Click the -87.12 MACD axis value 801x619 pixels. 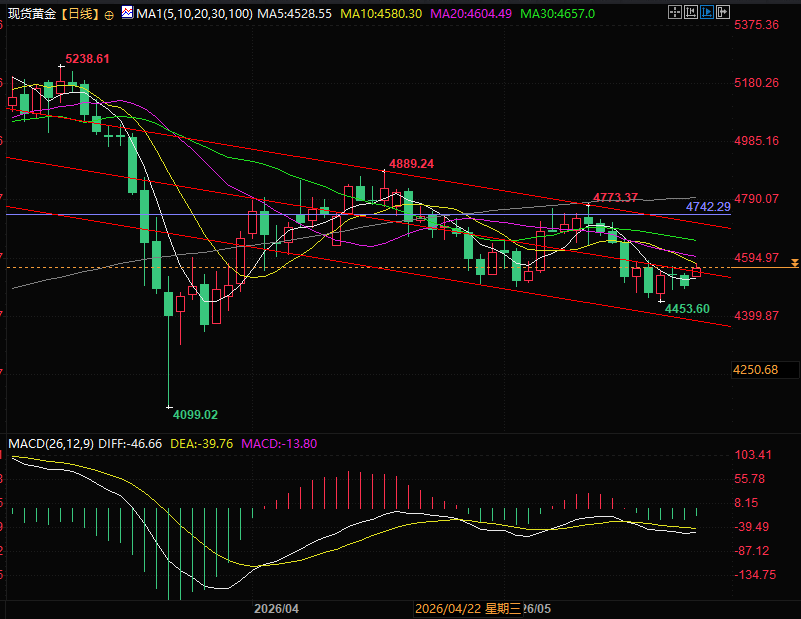(751, 551)
